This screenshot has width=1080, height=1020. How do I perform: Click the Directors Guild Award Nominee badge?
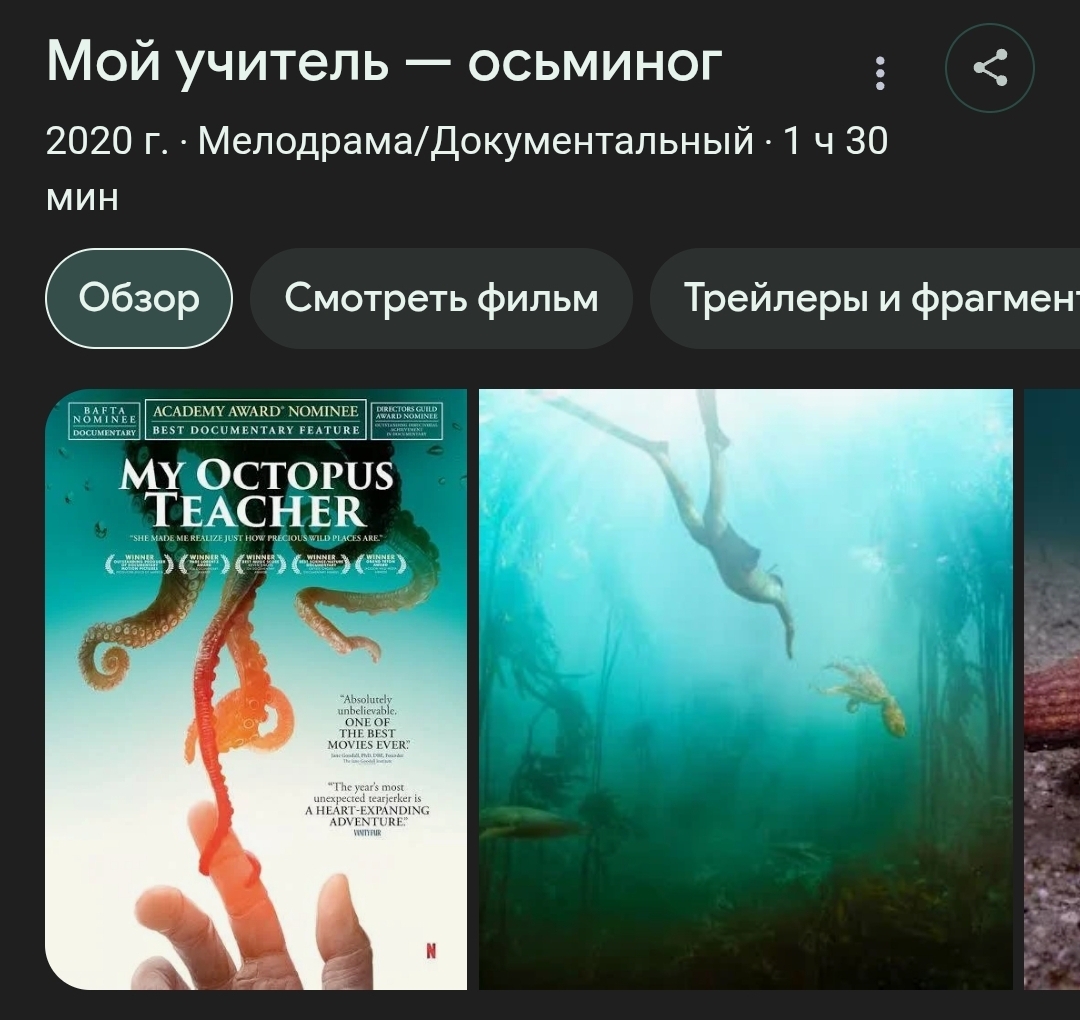click(x=406, y=420)
